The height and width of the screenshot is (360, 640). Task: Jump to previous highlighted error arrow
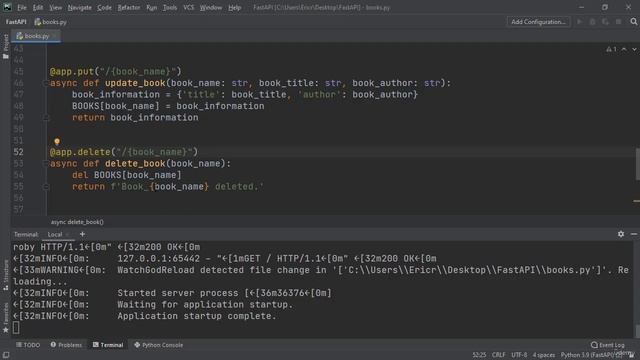pyautogui.click(x=624, y=49)
